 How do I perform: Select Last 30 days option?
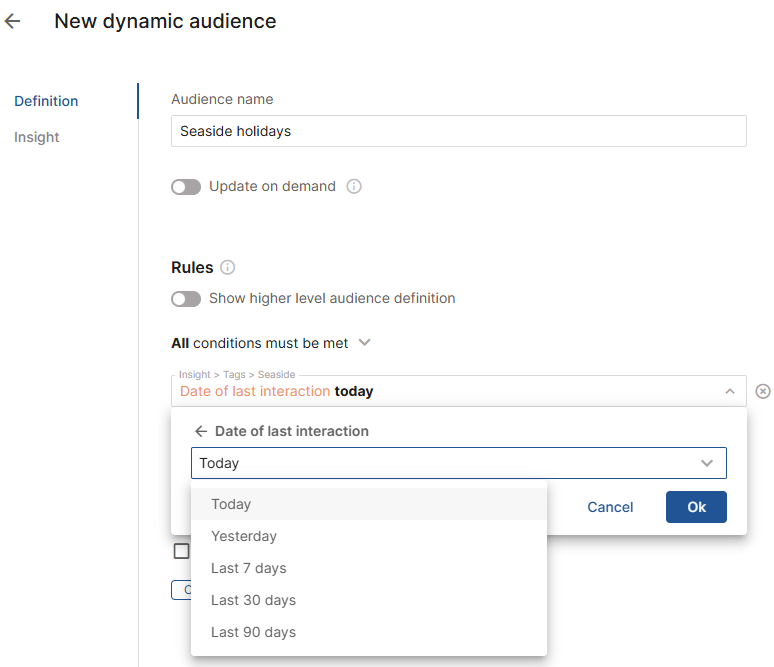coord(369,600)
